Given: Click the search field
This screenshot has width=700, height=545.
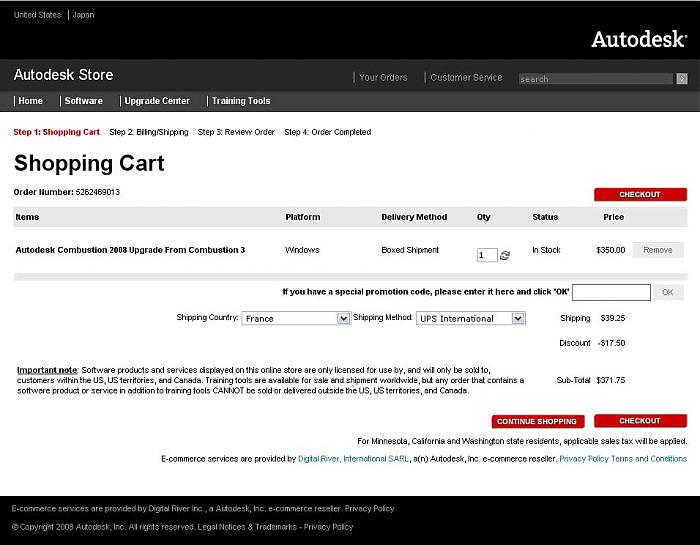Looking at the screenshot, I should (x=596, y=79).
